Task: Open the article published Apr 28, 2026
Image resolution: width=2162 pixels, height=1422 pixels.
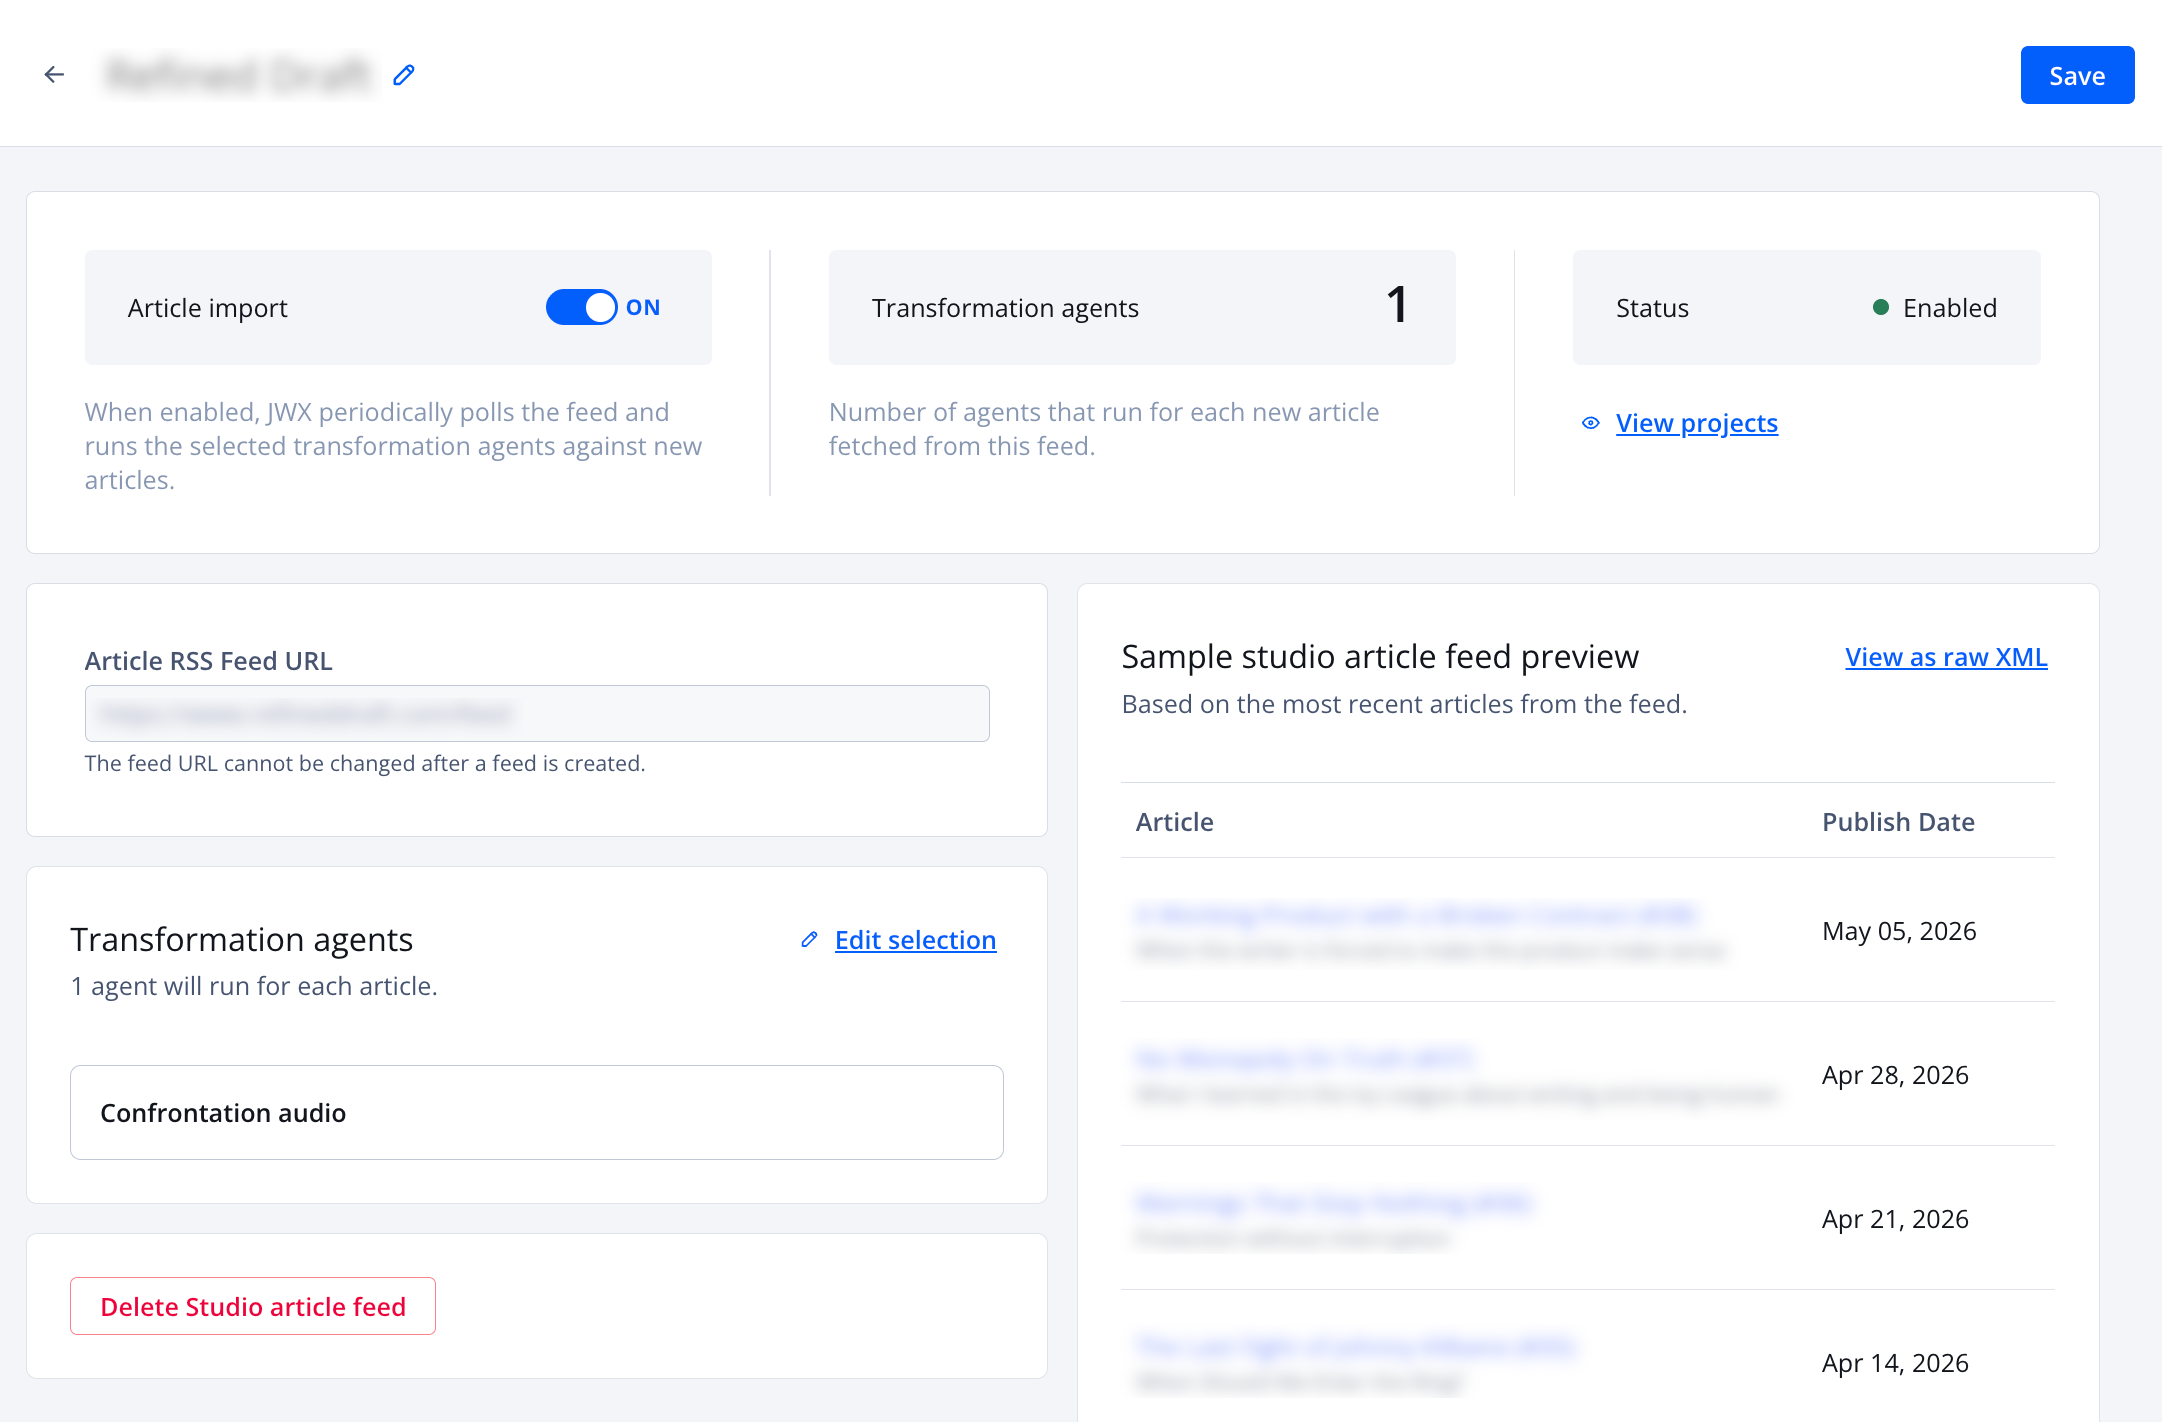Action: 1304,1058
